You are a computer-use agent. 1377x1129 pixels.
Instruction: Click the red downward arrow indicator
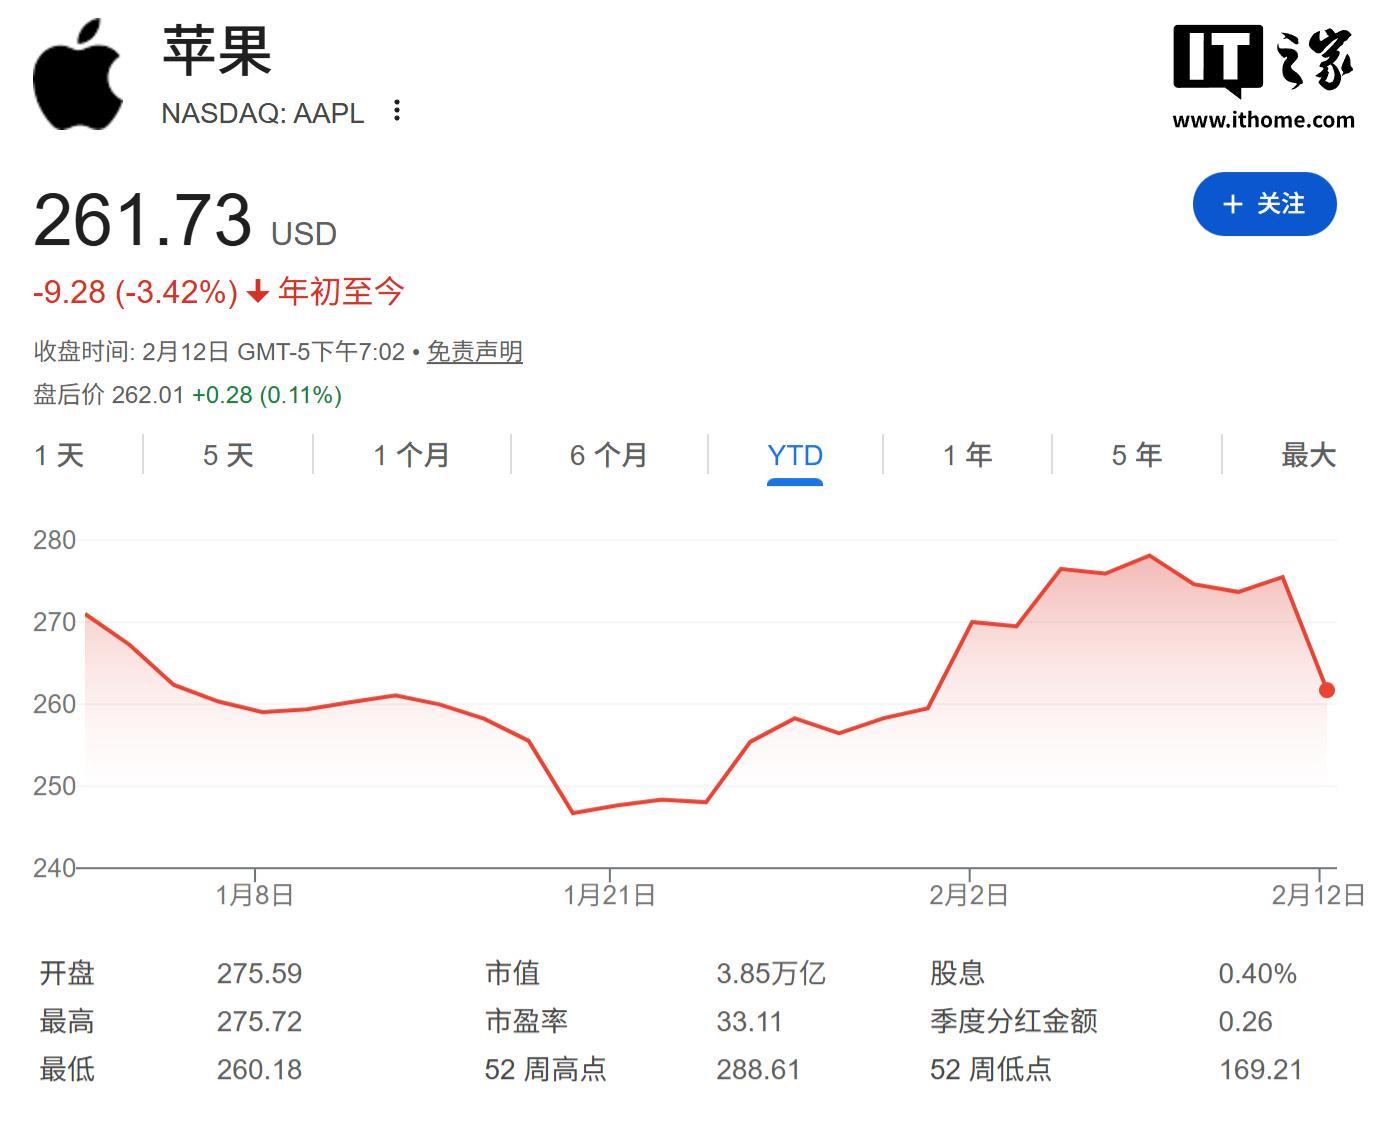click(x=255, y=292)
